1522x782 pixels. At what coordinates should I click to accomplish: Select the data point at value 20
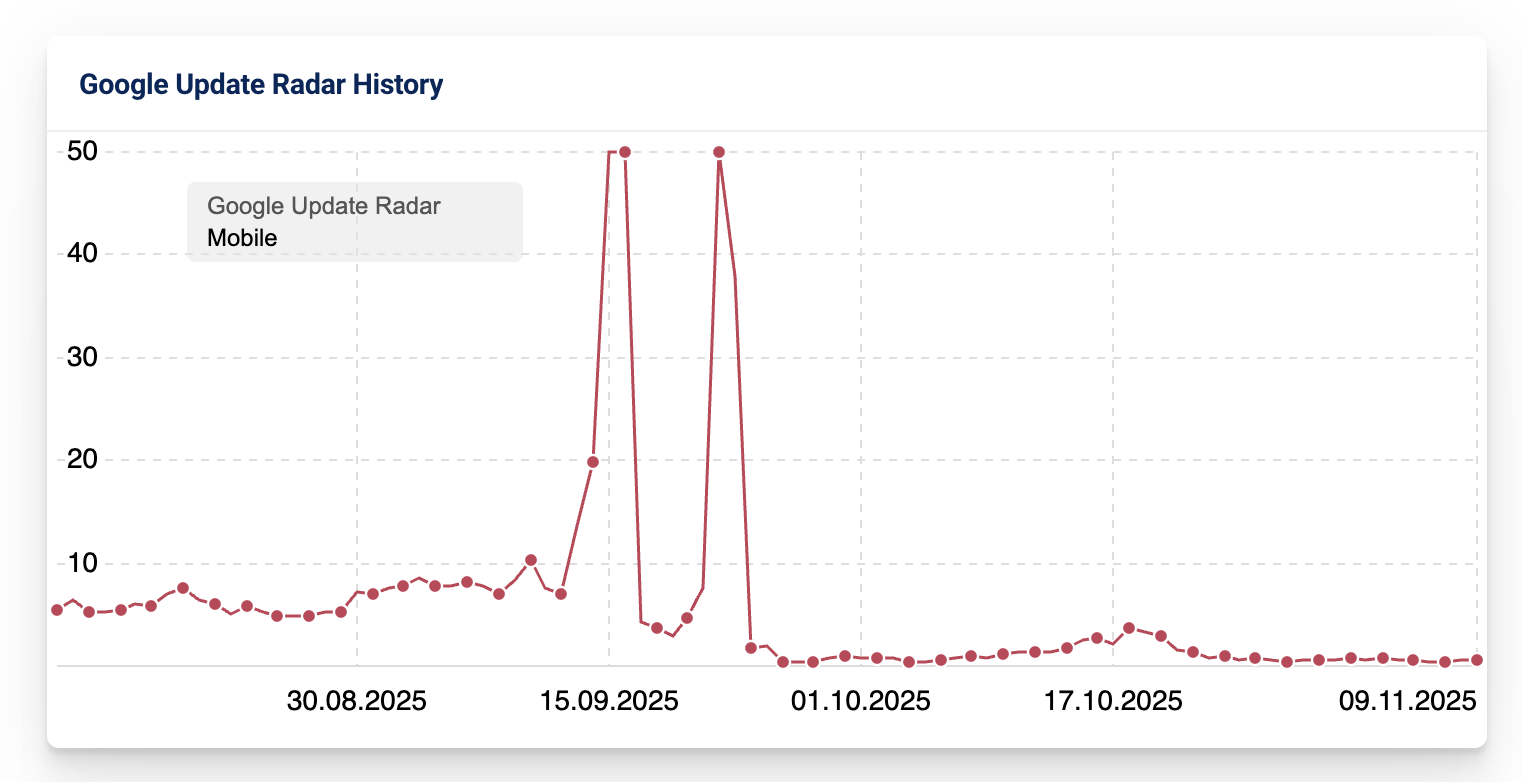point(593,462)
